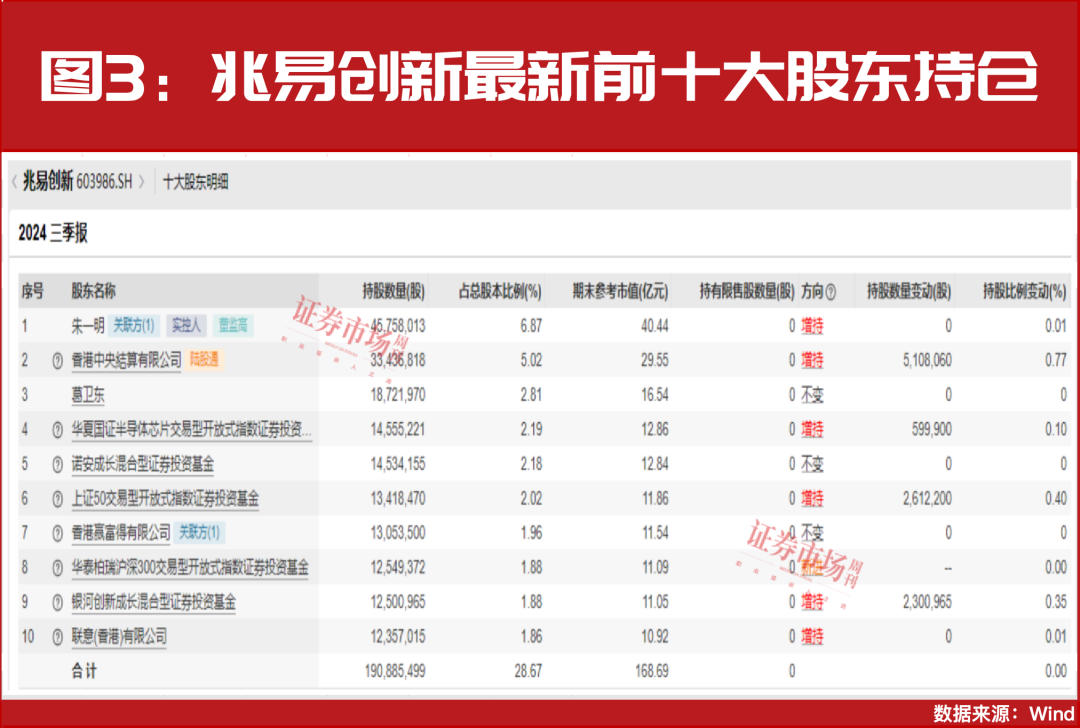Open 华泰柏瑞沪深300交易型开放式指数证券投资基金 link

pos(190,568)
